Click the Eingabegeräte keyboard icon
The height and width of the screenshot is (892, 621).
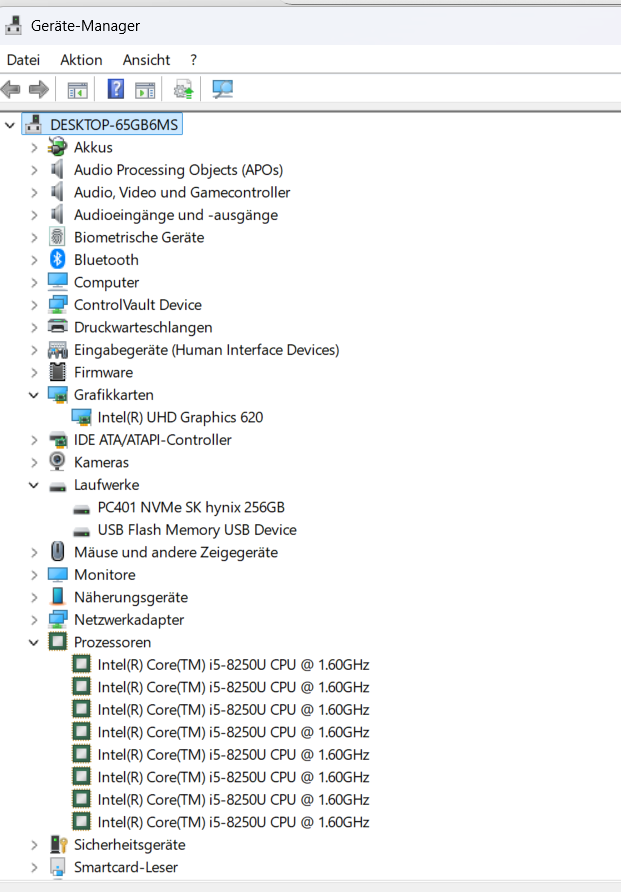(x=57, y=349)
